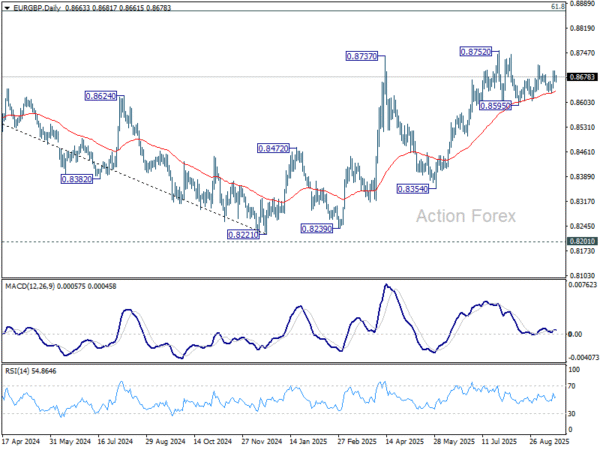Click the RSI 70 level axis label

572,386
